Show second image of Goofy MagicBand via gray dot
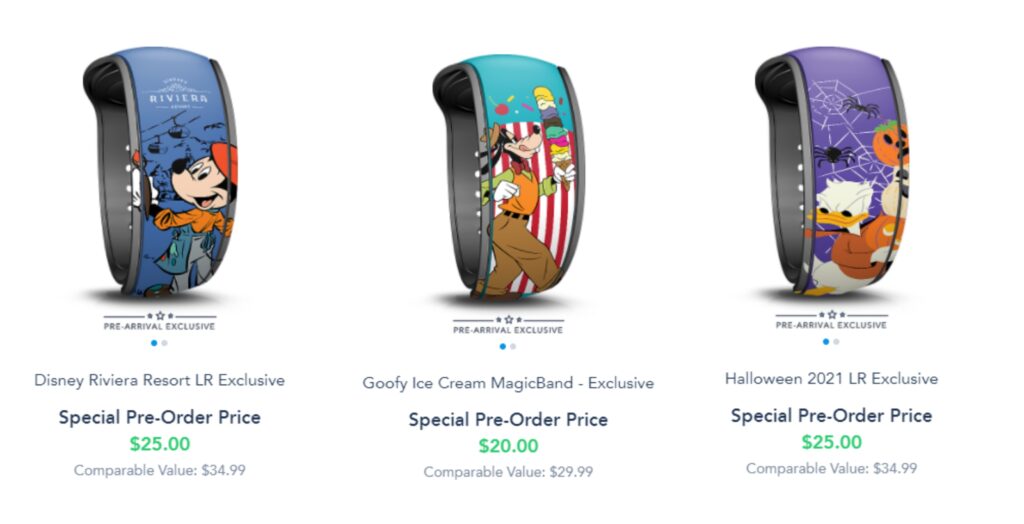Image resolution: width=1024 pixels, height=524 pixels. (513, 347)
